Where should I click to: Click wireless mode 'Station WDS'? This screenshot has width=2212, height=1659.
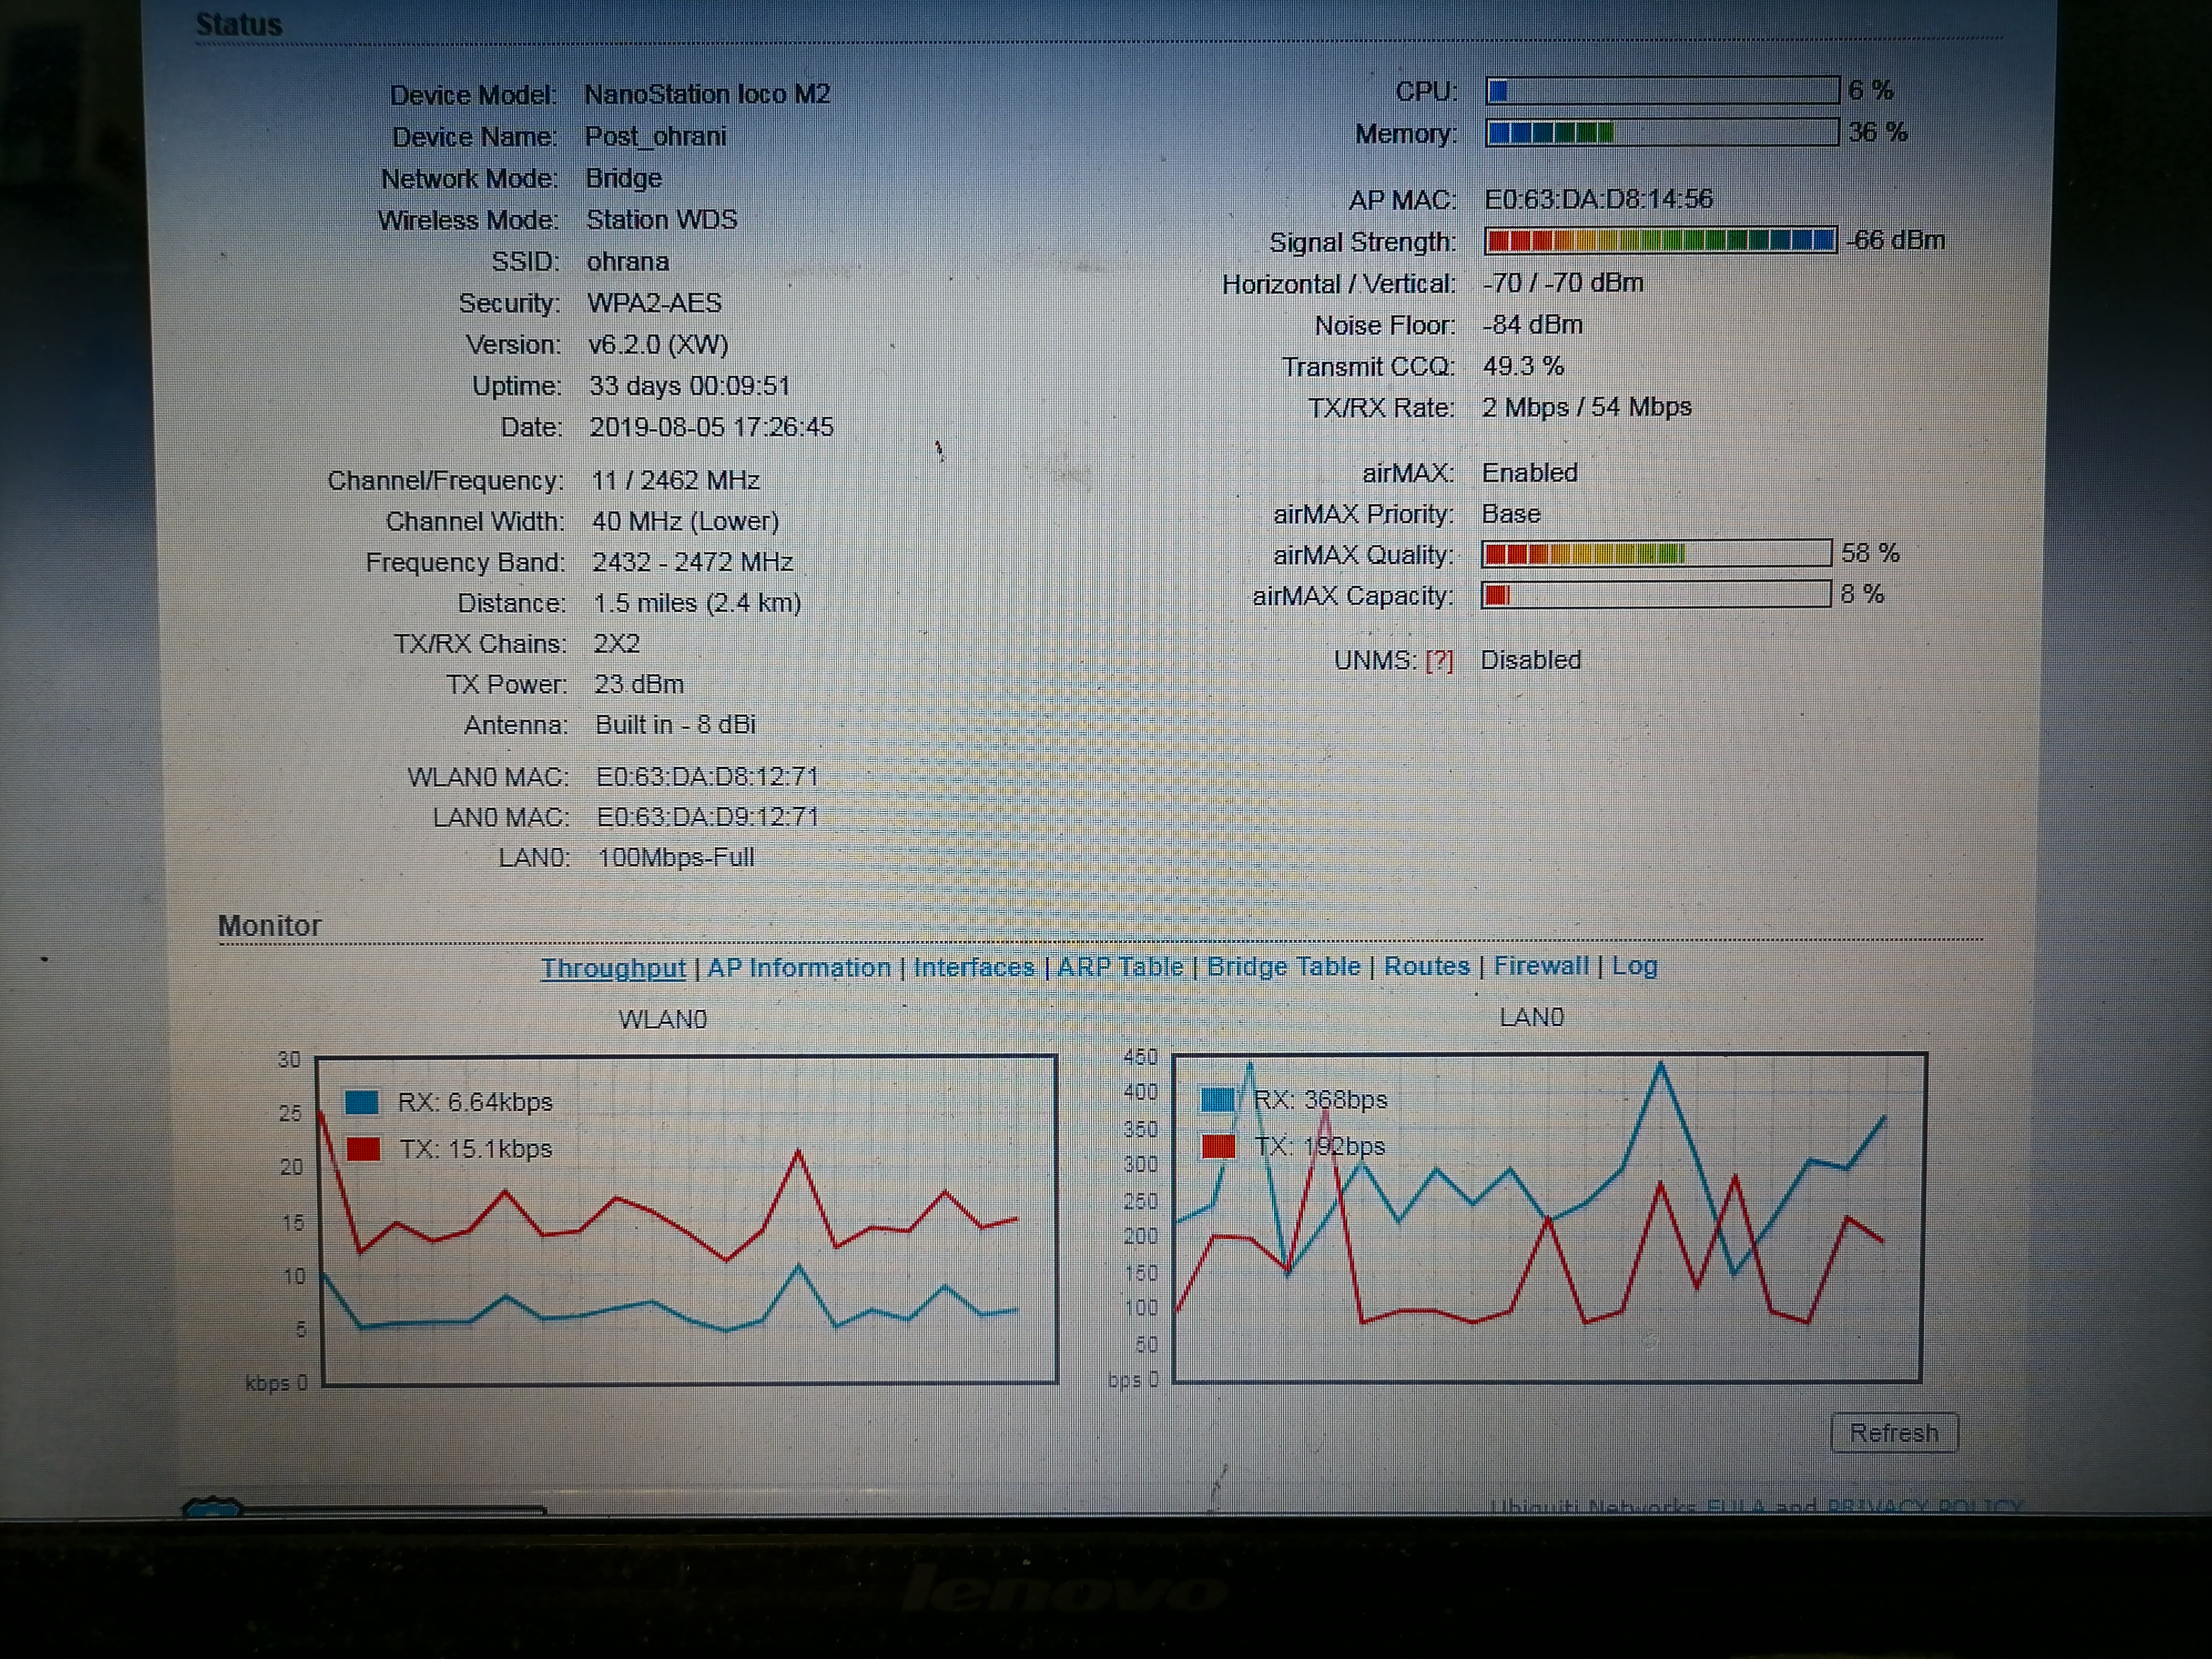click(662, 219)
